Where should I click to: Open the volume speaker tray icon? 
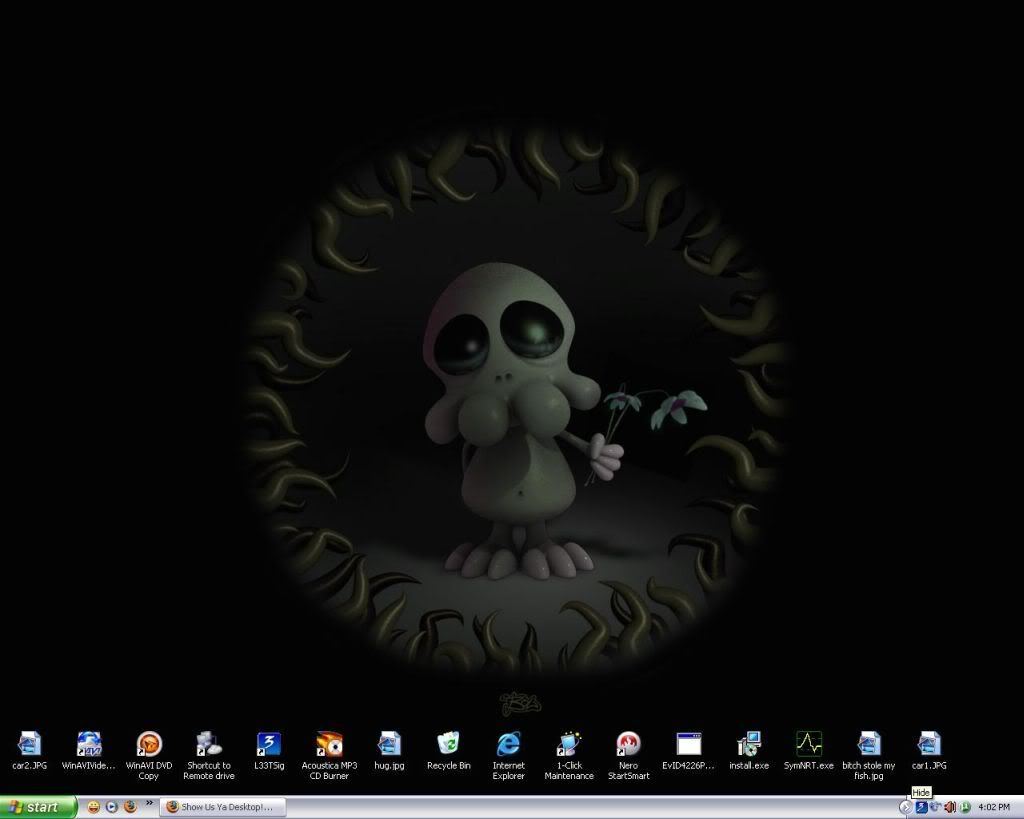coord(950,808)
